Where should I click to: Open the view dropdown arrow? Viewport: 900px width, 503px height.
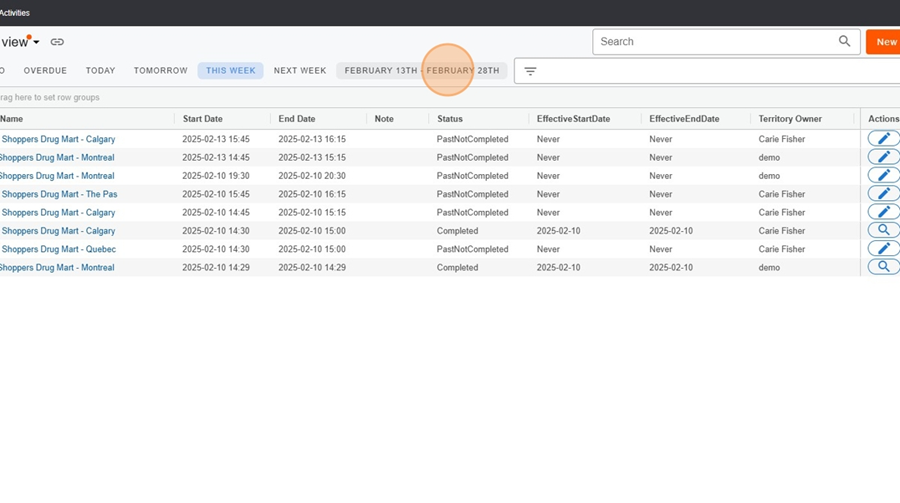tap(36, 42)
